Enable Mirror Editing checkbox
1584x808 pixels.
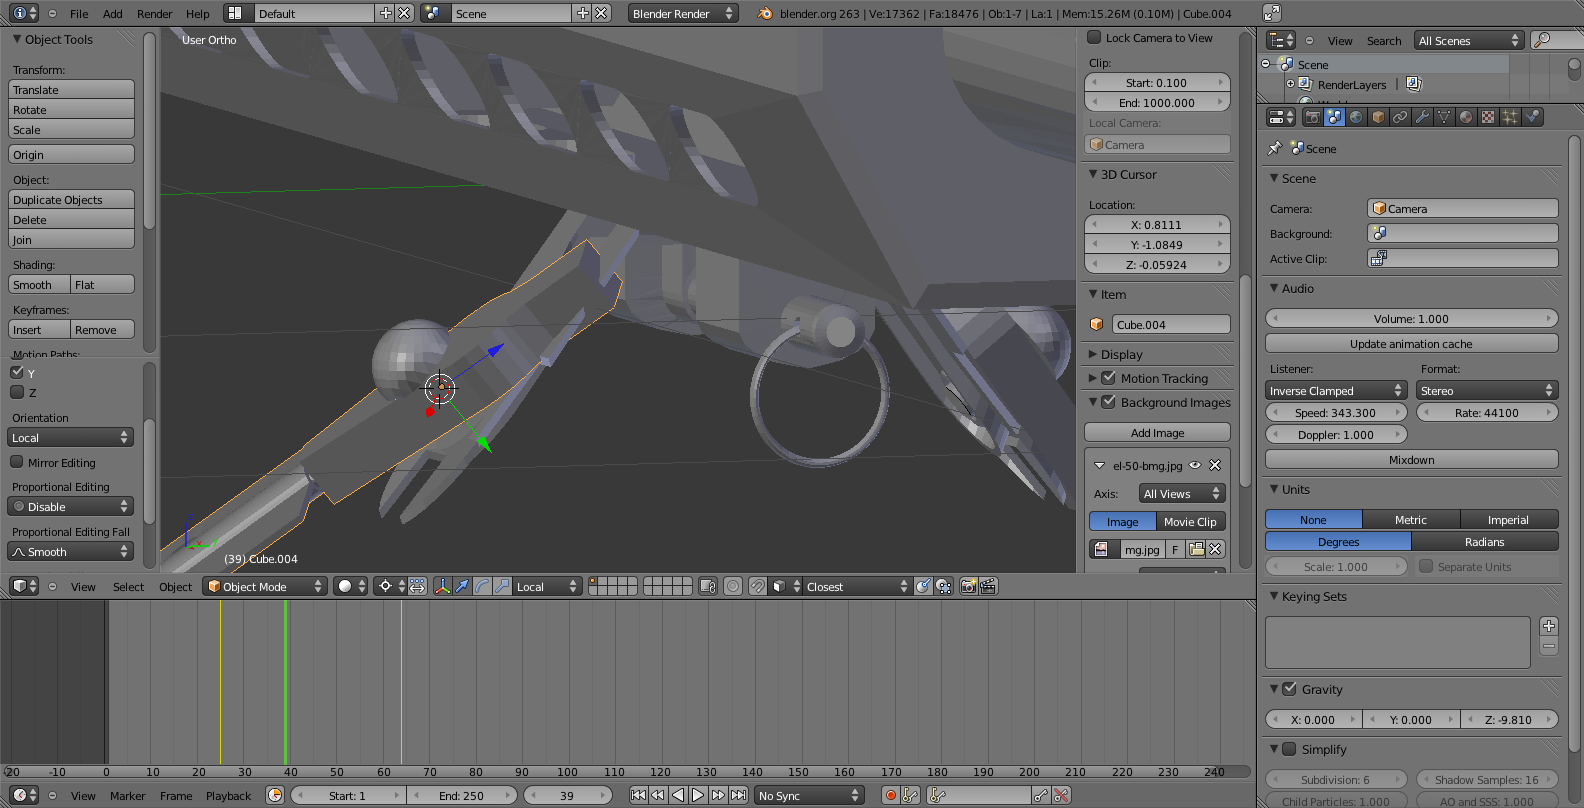tap(17, 462)
